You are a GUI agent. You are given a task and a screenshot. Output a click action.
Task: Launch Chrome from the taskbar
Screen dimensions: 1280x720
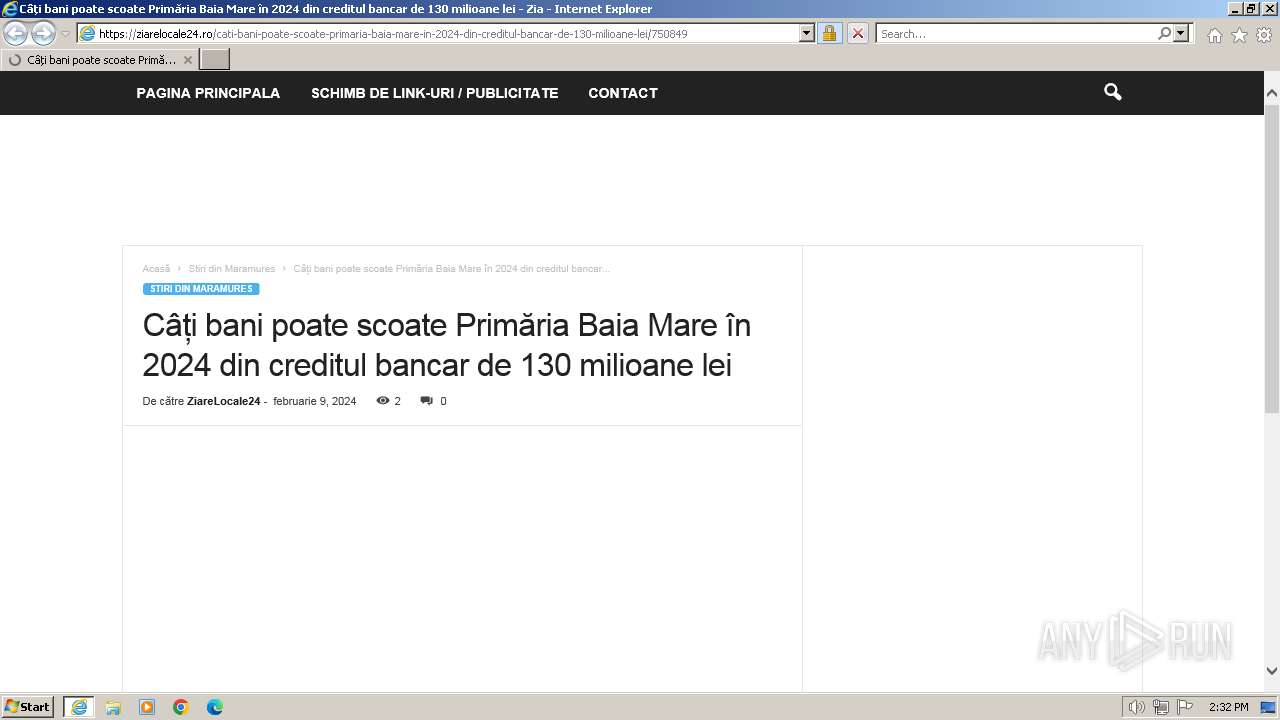pos(181,707)
